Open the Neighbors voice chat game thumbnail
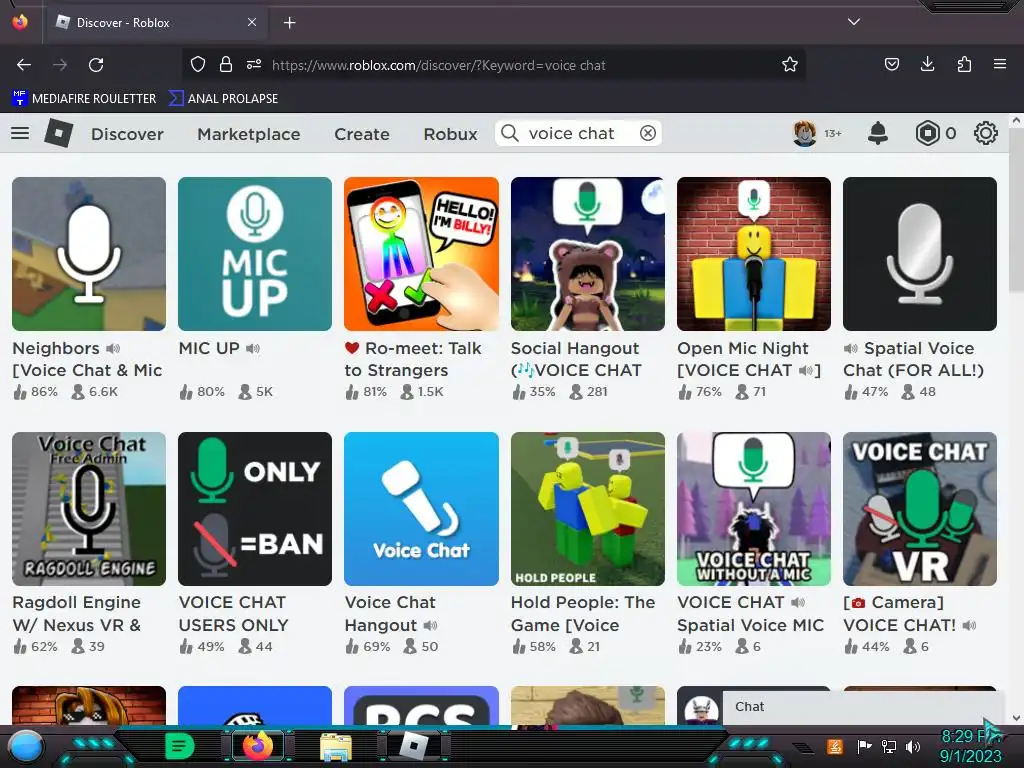The height and width of the screenshot is (768, 1024). point(89,254)
